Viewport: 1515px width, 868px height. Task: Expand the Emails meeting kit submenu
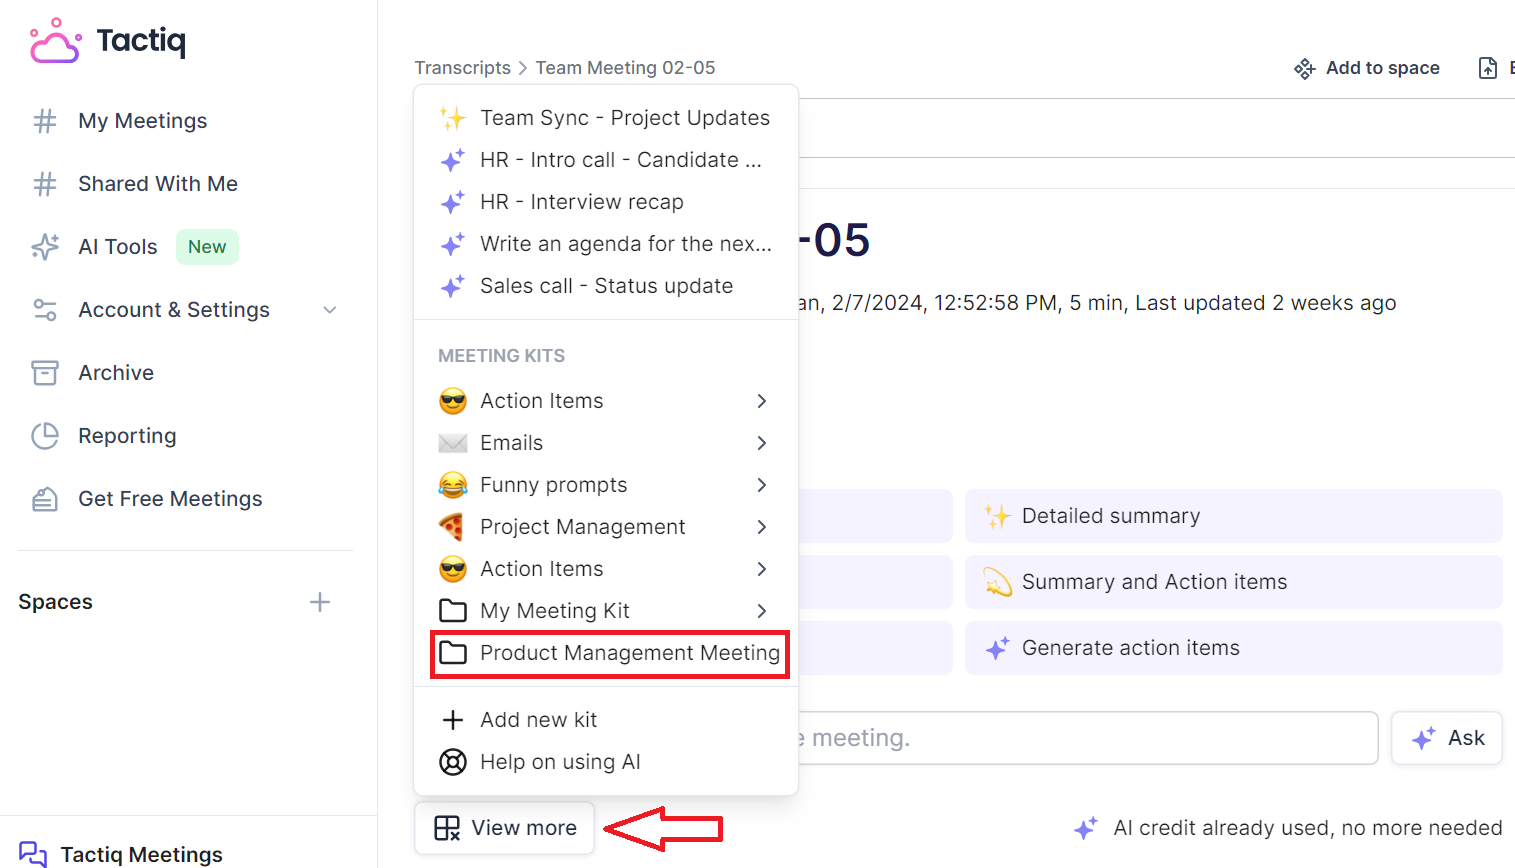(x=761, y=443)
